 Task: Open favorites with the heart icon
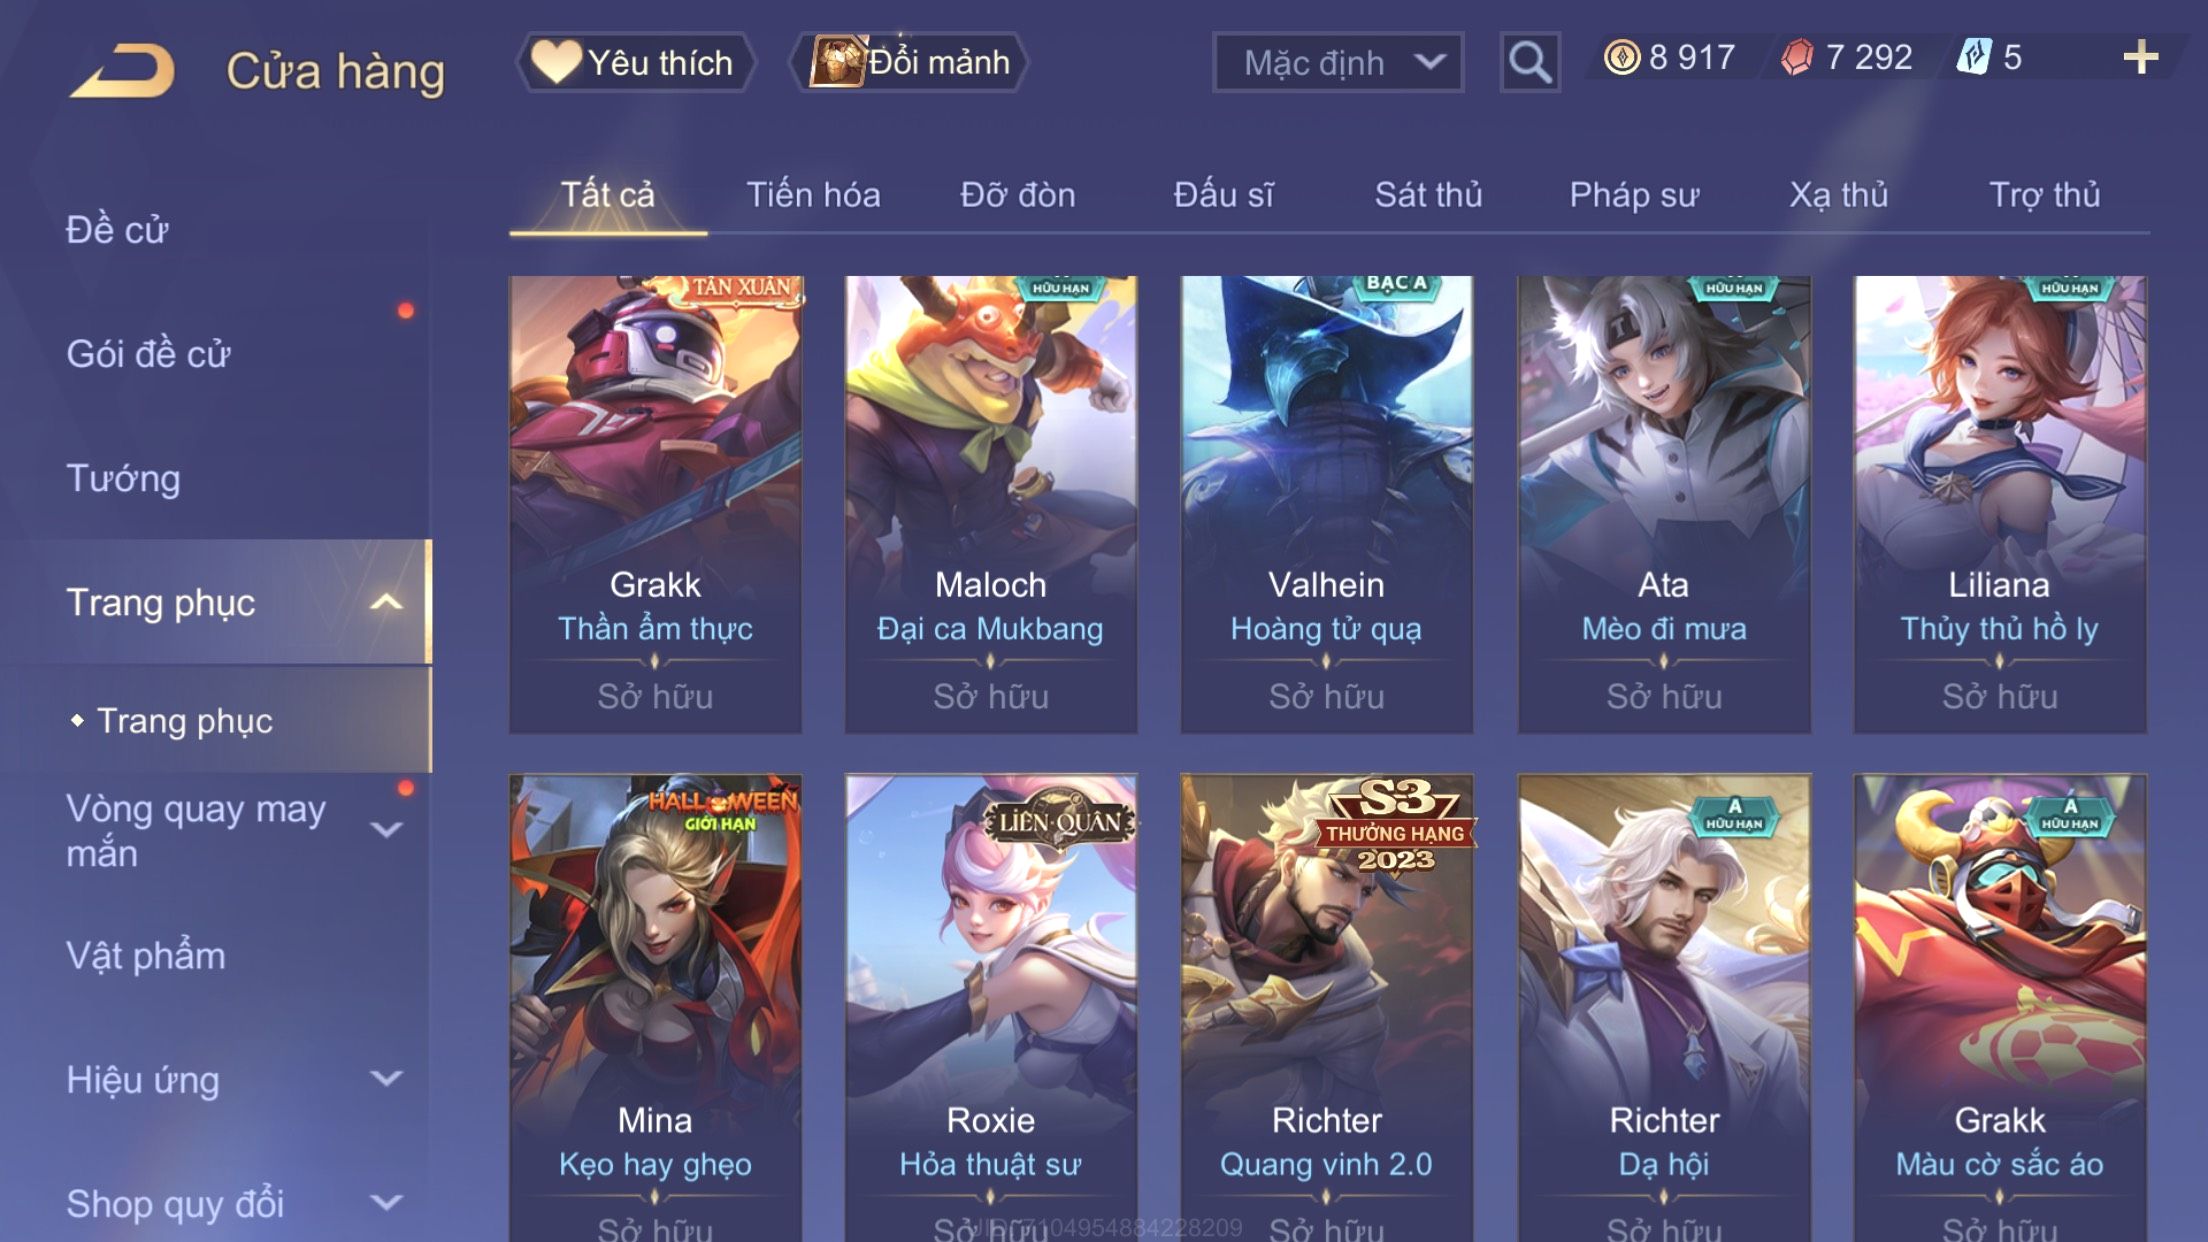(x=556, y=62)
